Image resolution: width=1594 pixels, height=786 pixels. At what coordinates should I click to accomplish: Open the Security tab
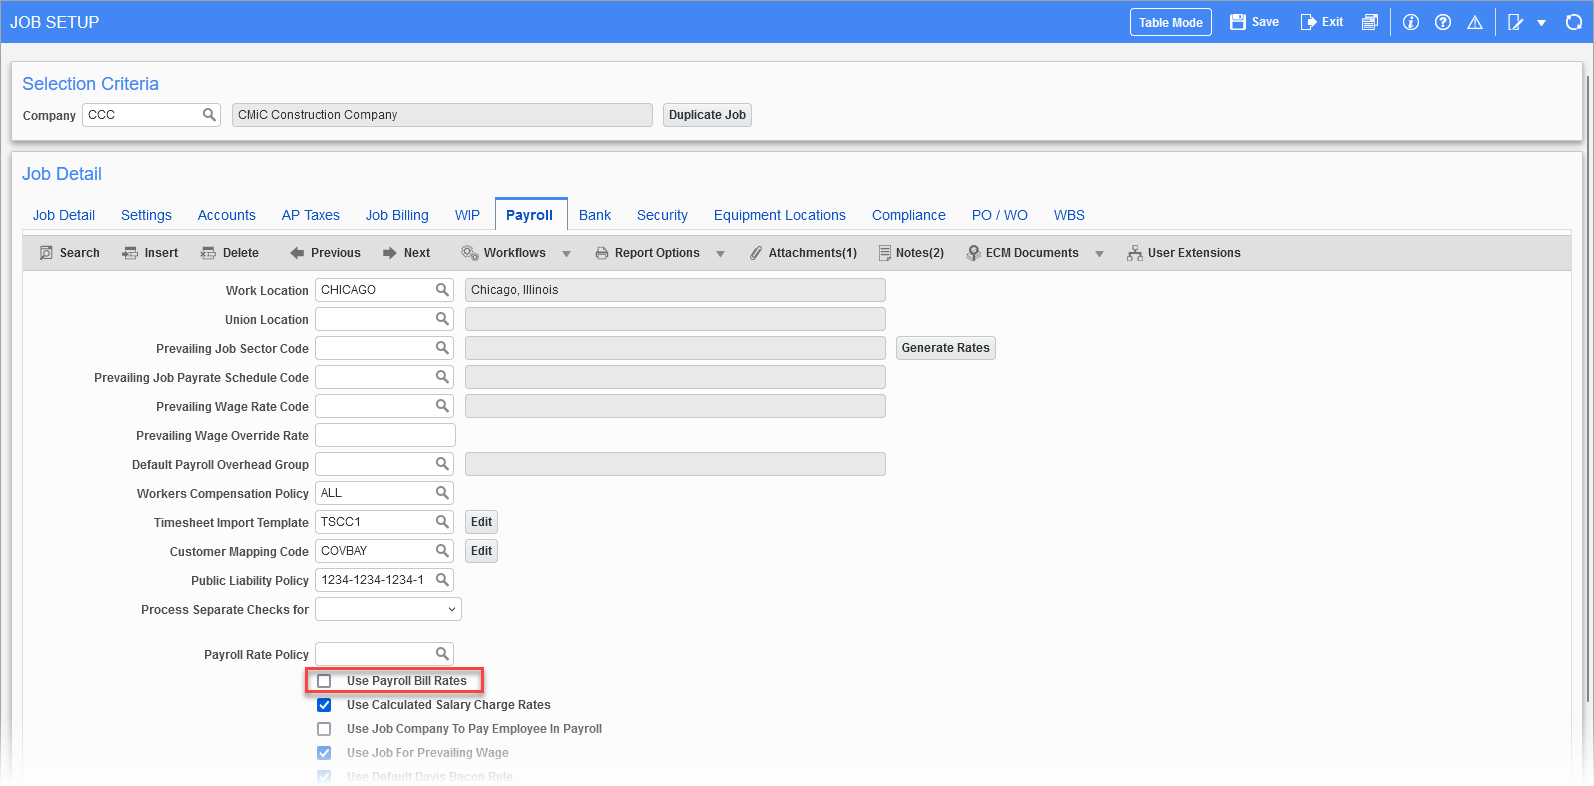(x=662, y=215)
